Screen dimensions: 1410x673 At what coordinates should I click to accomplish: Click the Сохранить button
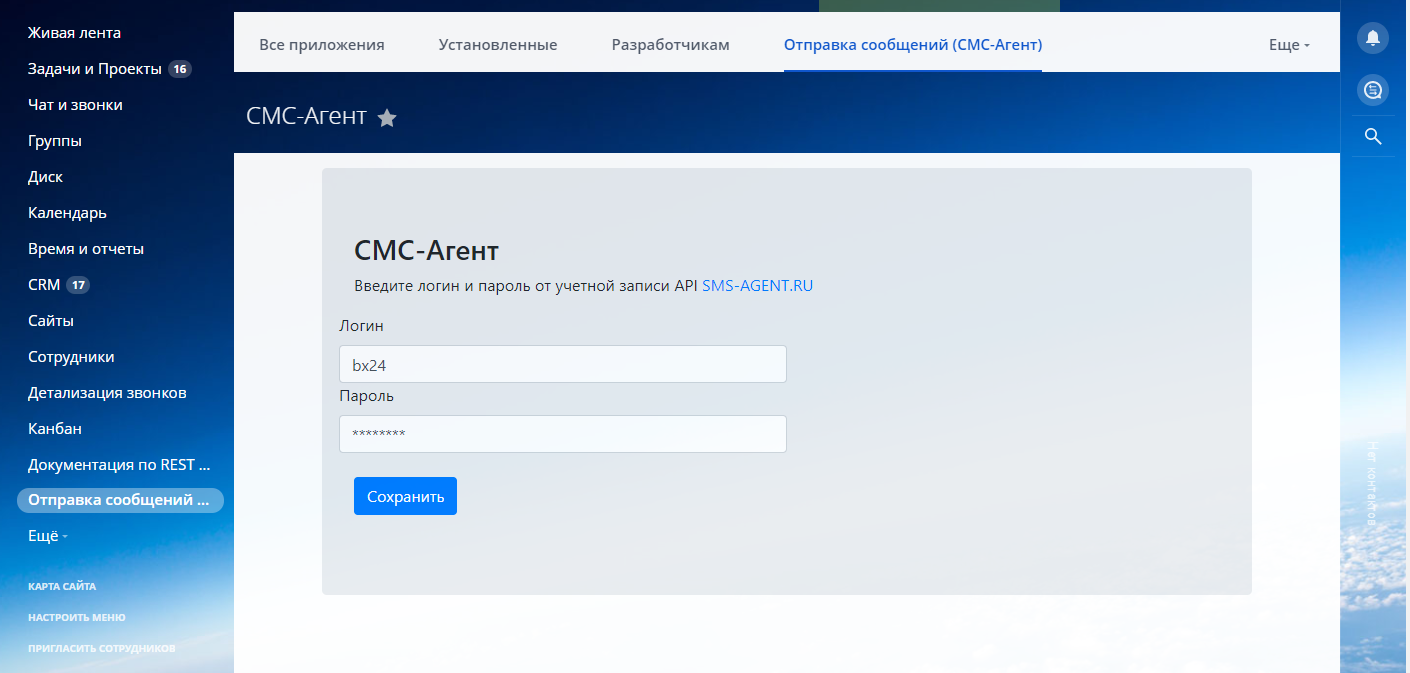click(x=405, y=496)
